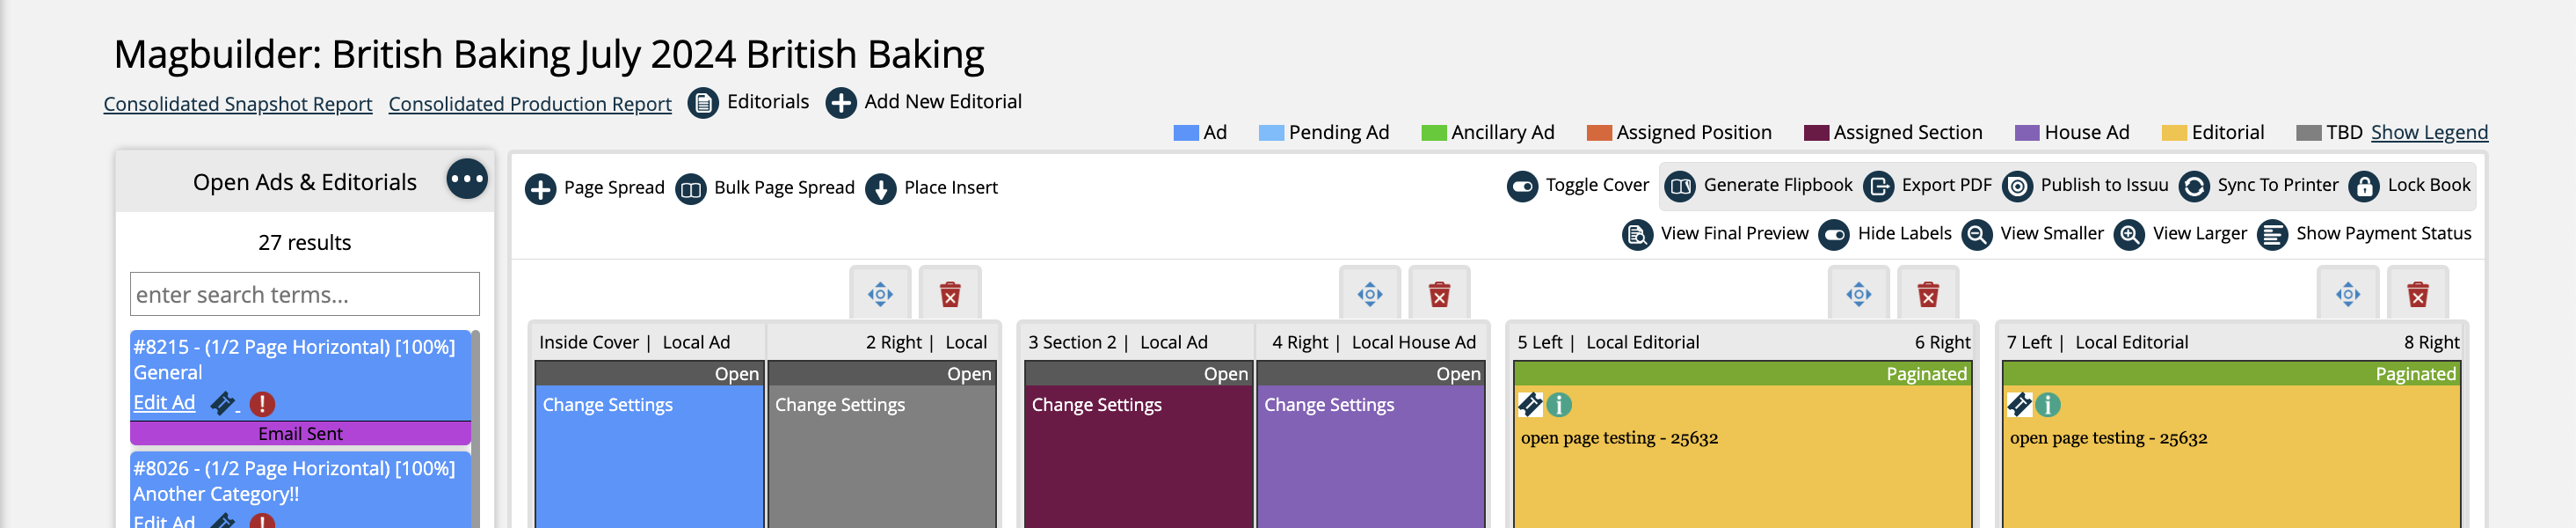Screen dimensions: 2576x528
Task: Click the Add New Editorial plus icon
Action: pyautogui.click(x=841, y=103)
